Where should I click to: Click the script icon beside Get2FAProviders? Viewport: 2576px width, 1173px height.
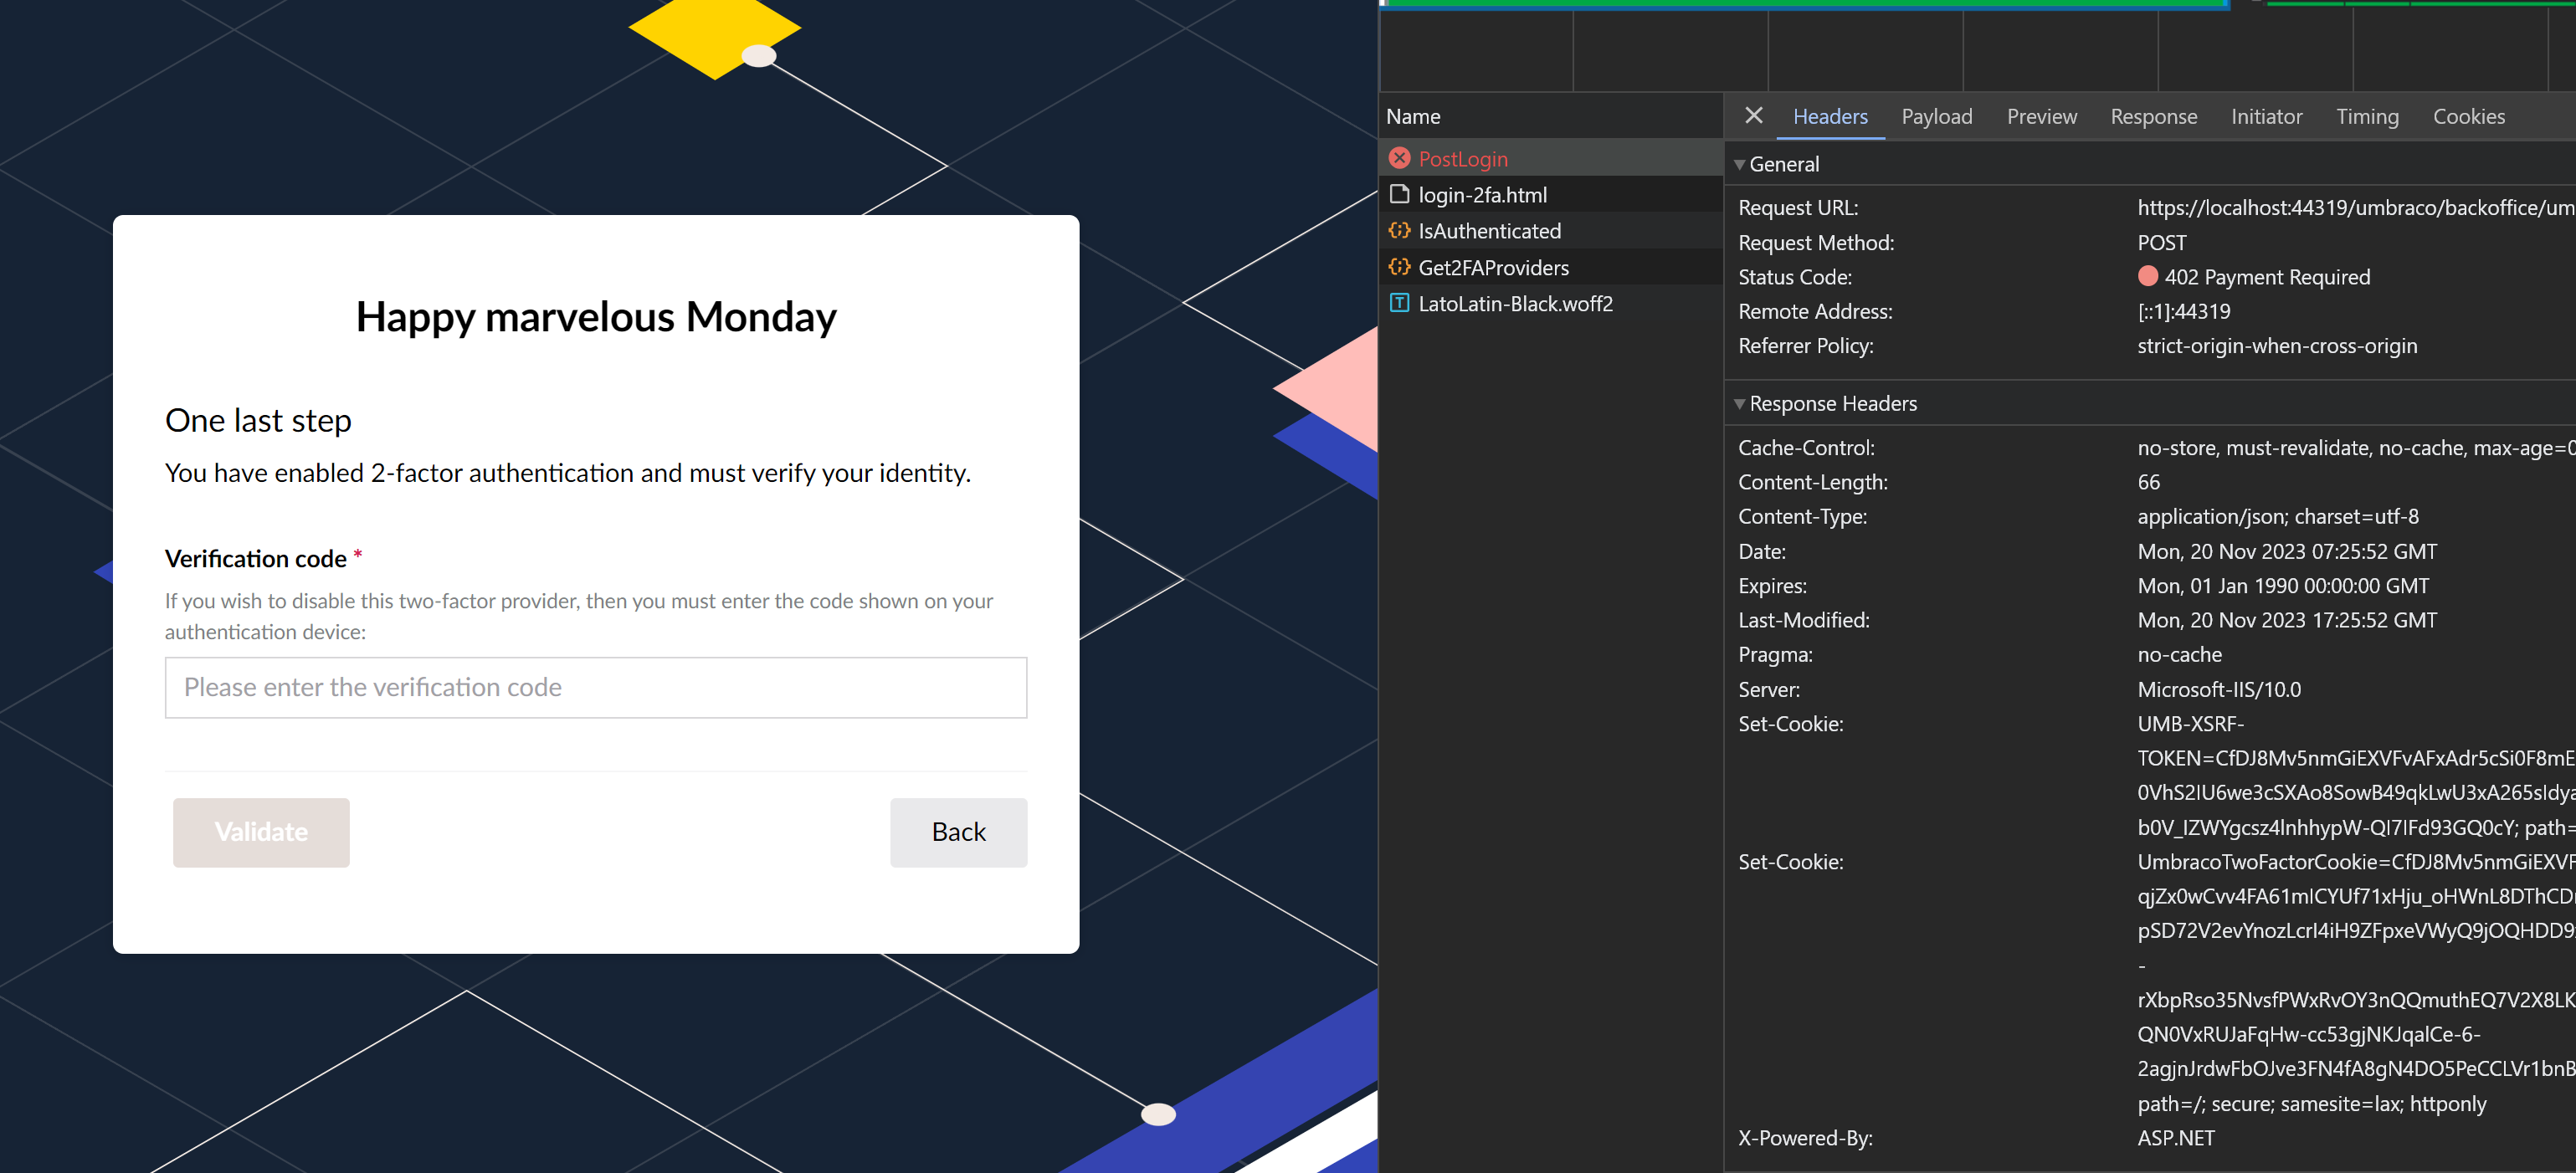(1399, 267)
